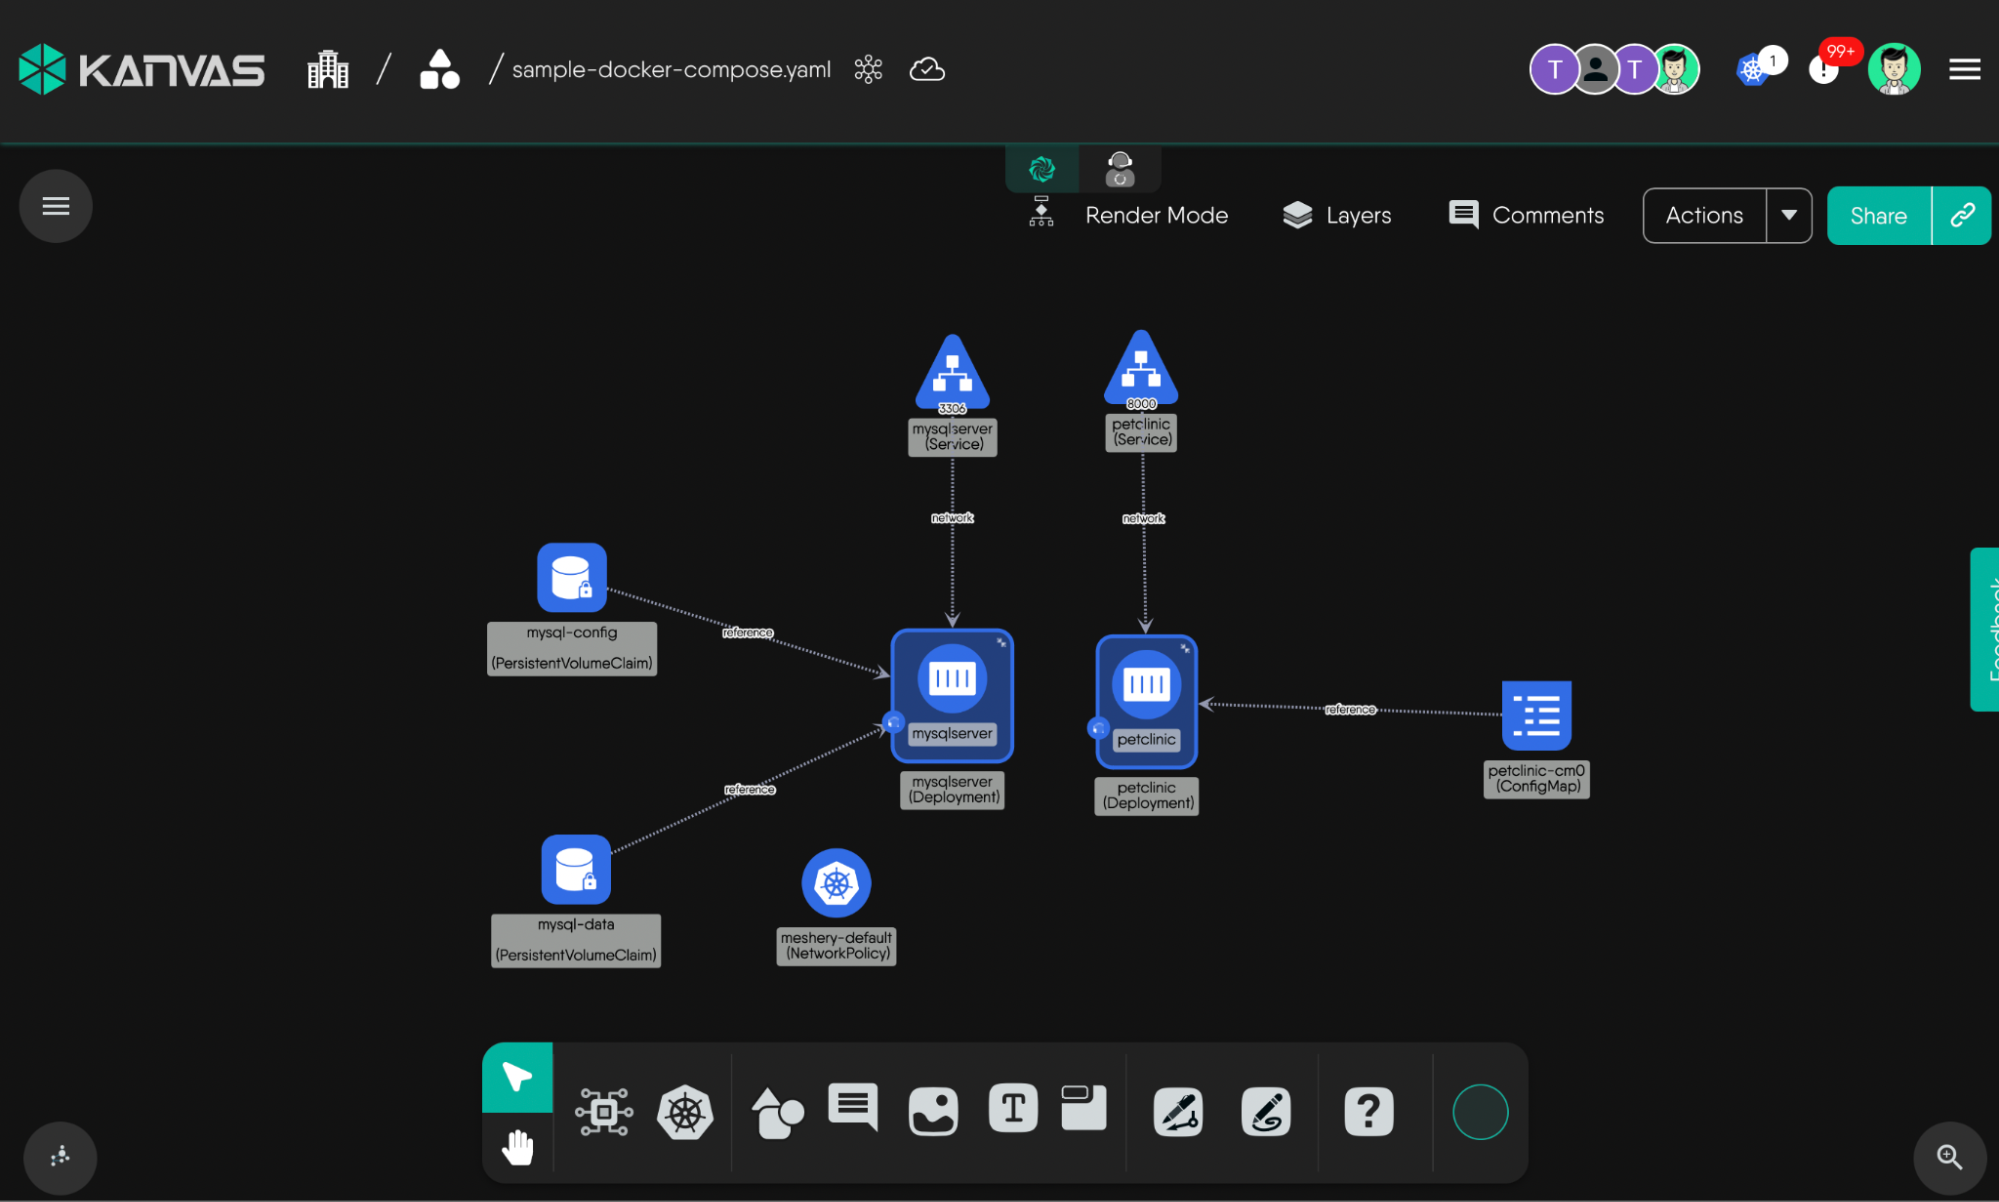This screenshot has width=1999, height=1202.
Task: Open the notifications bell with 99+ badge
Action: pos(1824,69)
